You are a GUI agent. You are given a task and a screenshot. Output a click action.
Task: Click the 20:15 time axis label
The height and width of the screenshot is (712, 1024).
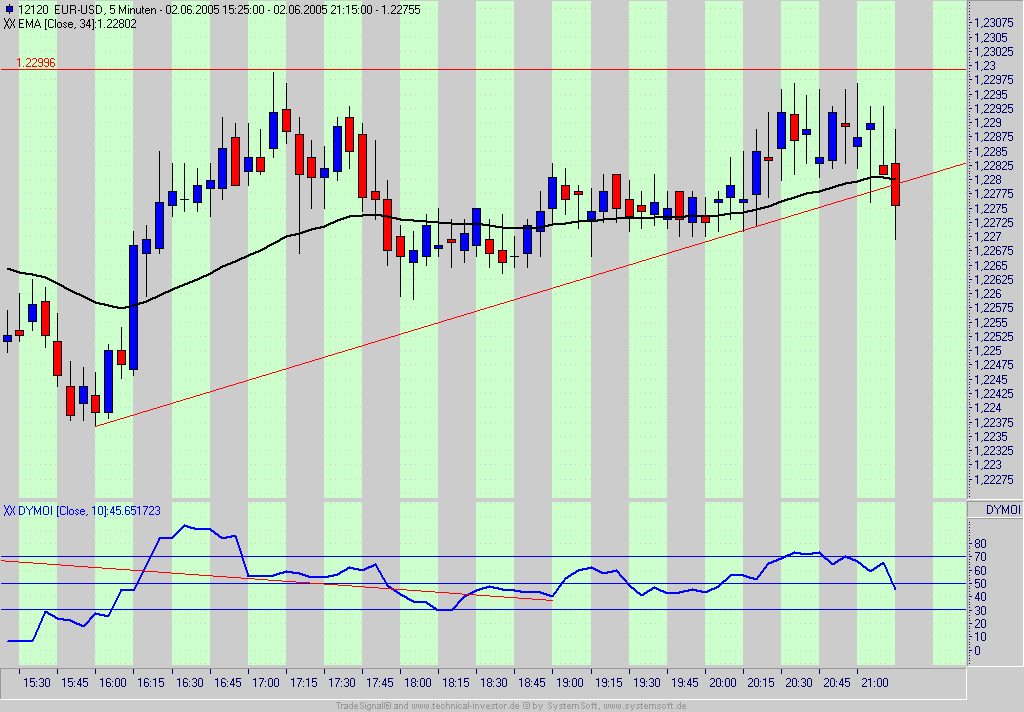pyautogui.click(x=760, y=683)
